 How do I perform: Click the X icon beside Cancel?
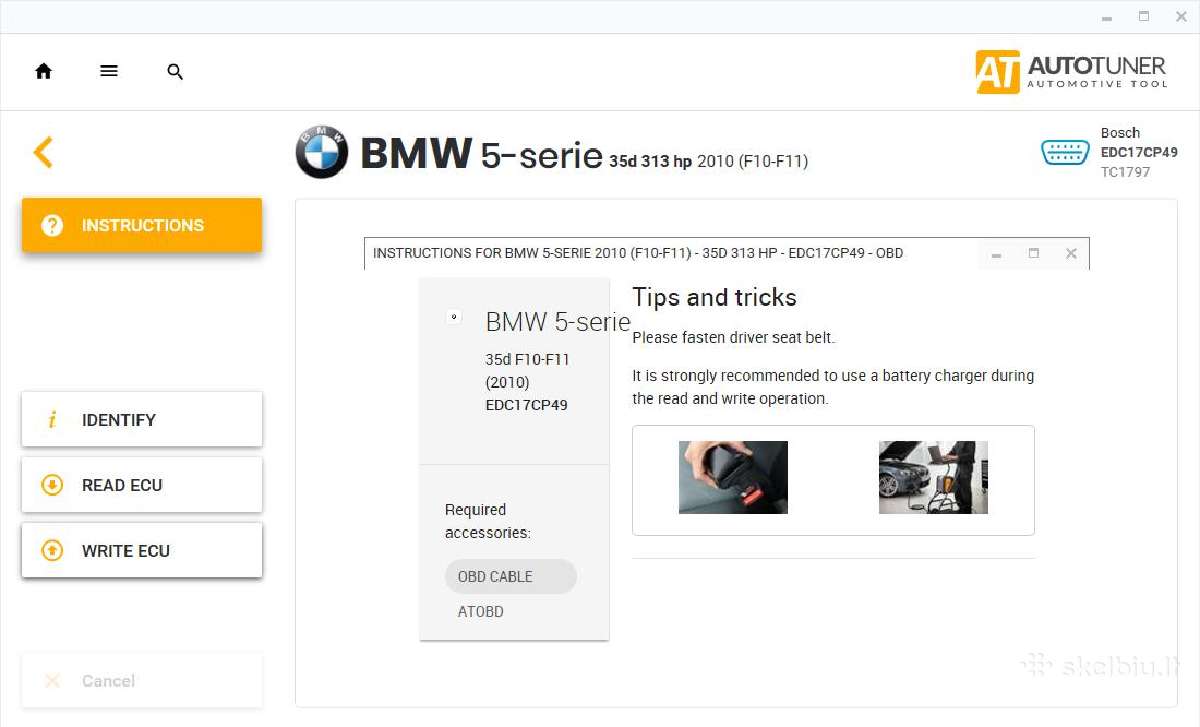click(52, 681)
